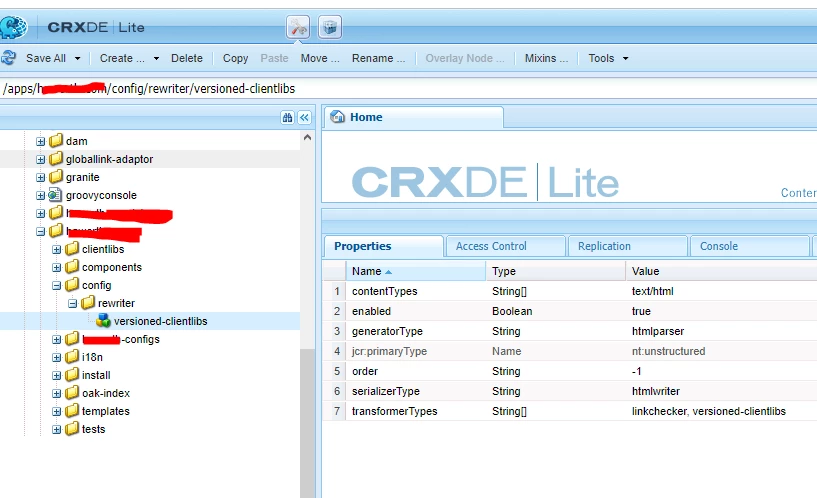817x498 pixels.
Task: Expand the dam folder node
Action: pos(41,141)
